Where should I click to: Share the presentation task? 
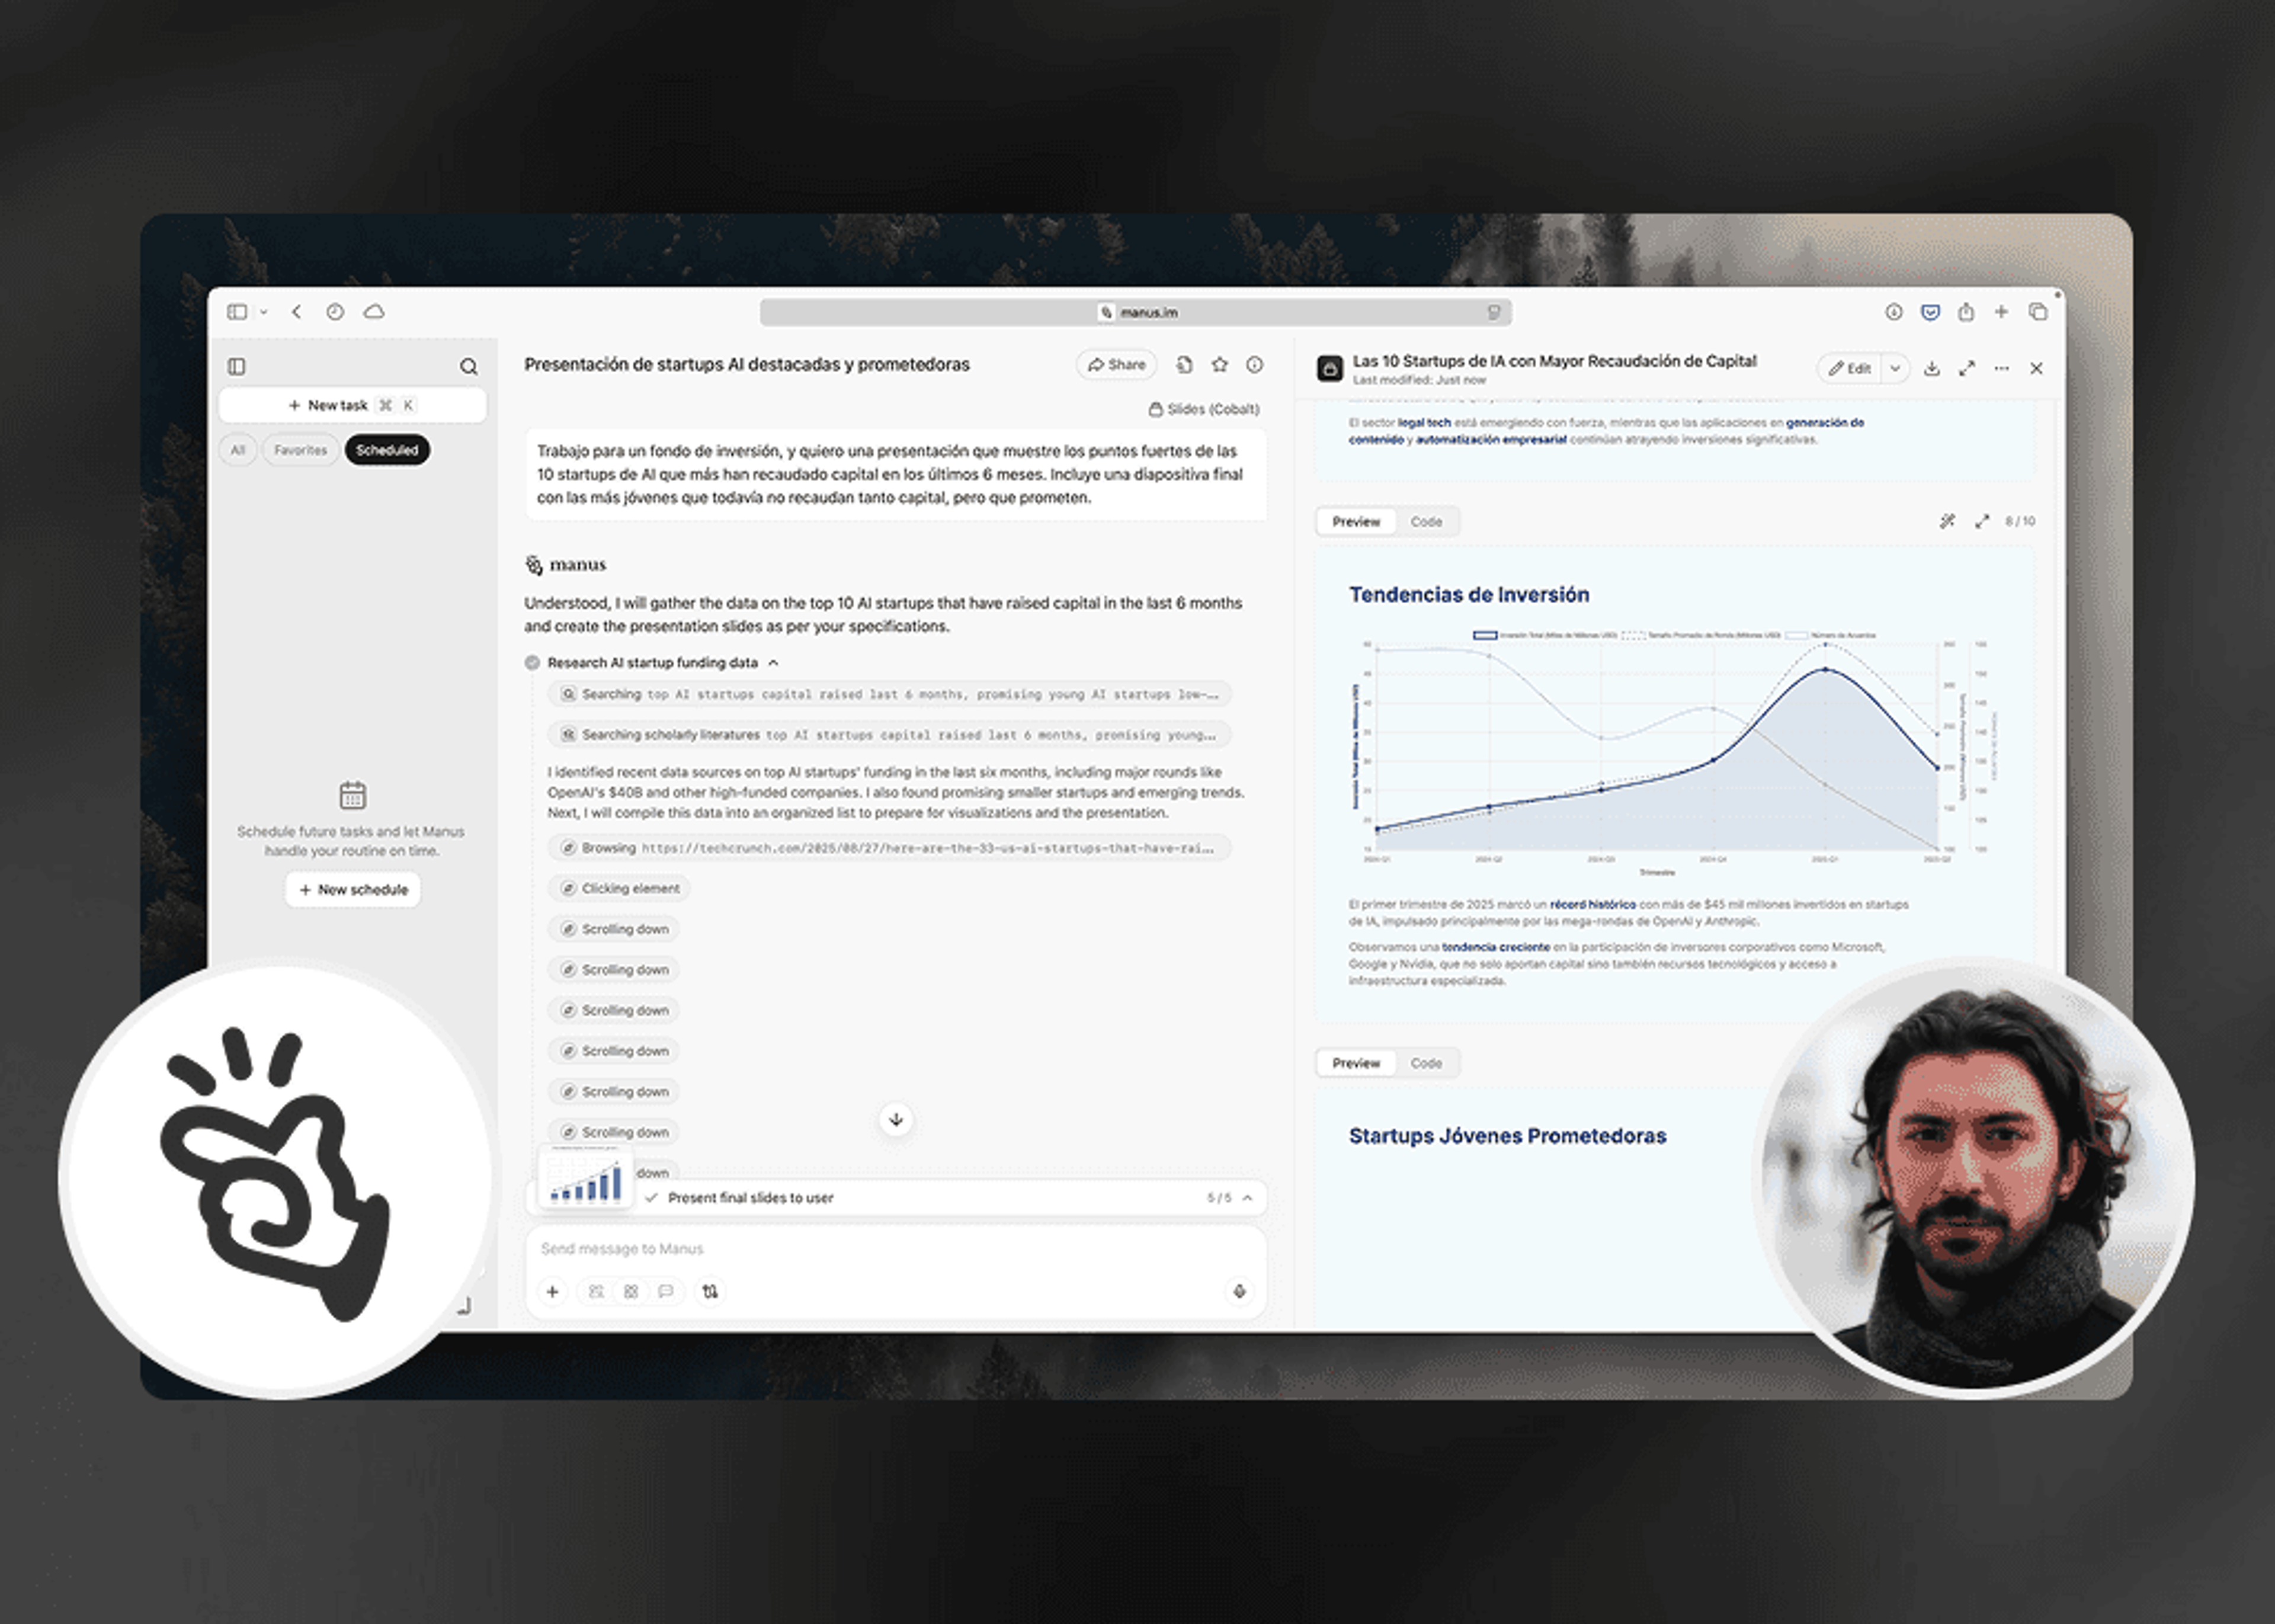[x=1116, y=364]
